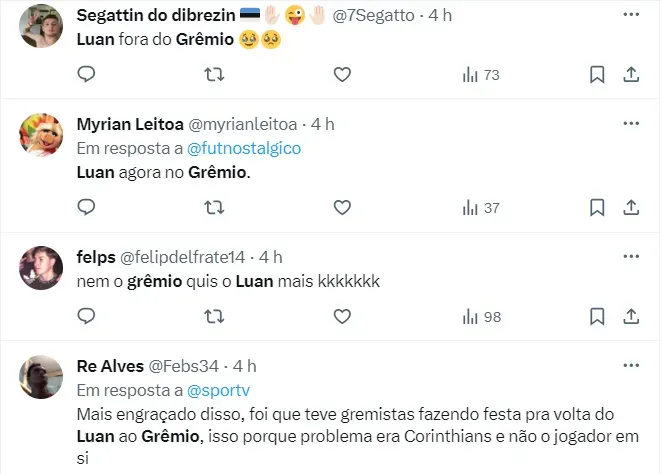
Task: Bookmark Myrian Leitoa's tweet
Action: click(x=596, y=207)
